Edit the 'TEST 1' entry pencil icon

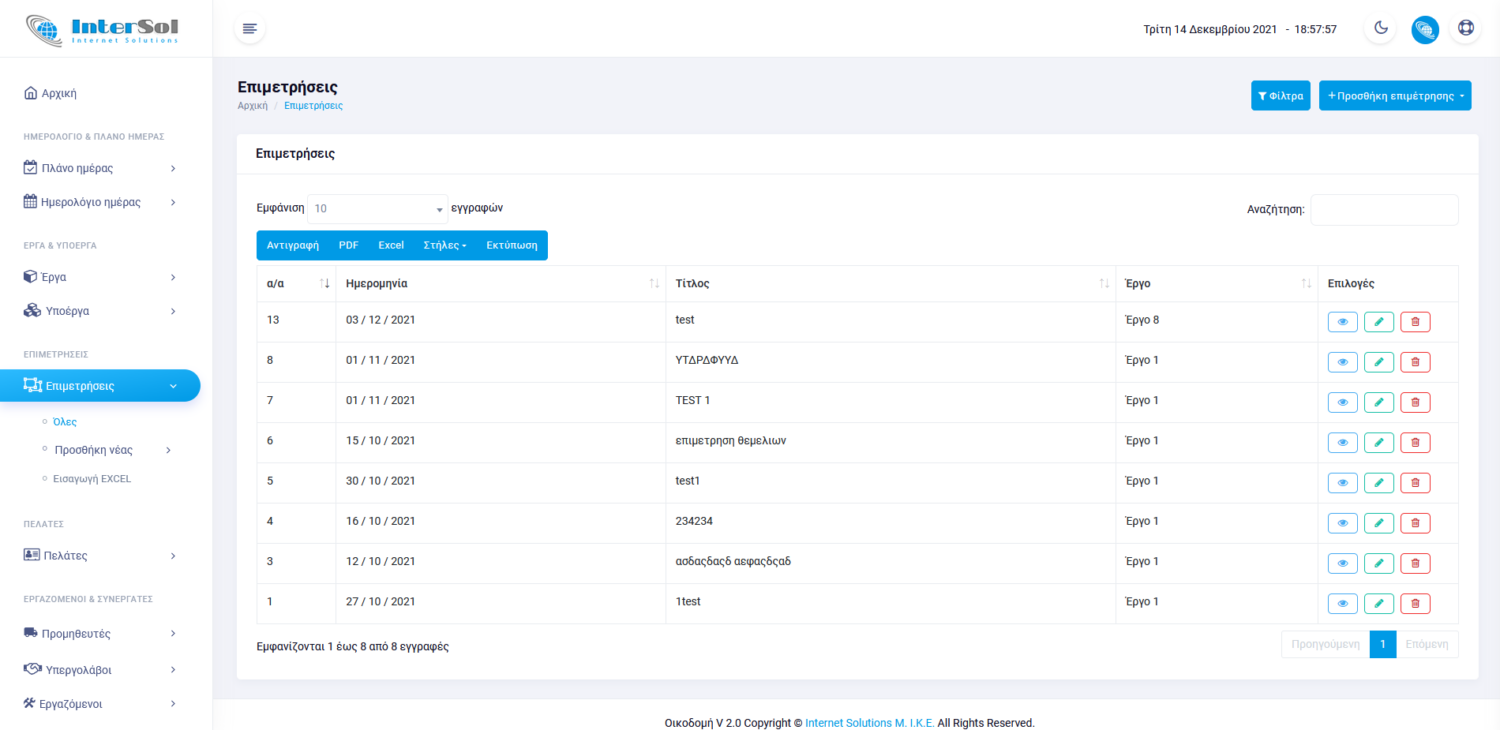1378,402
